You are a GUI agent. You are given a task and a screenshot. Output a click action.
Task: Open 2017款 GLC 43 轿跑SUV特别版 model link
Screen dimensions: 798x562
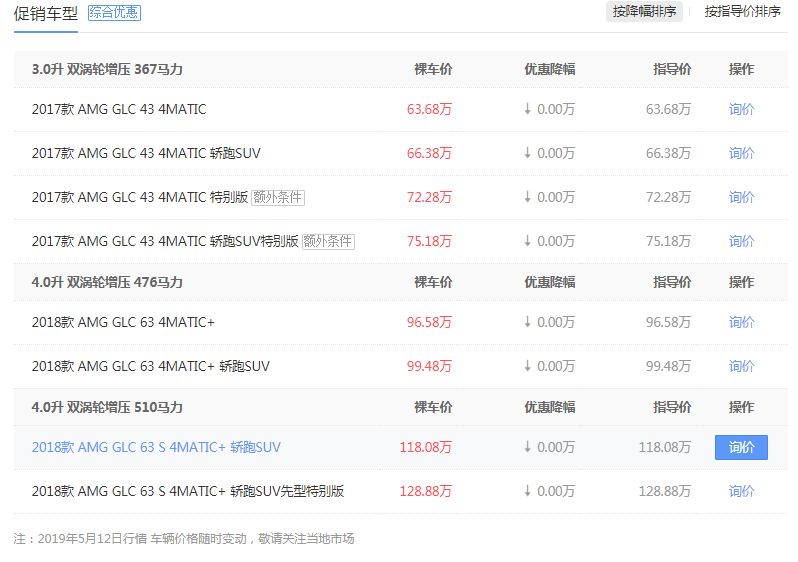(165, 241)
